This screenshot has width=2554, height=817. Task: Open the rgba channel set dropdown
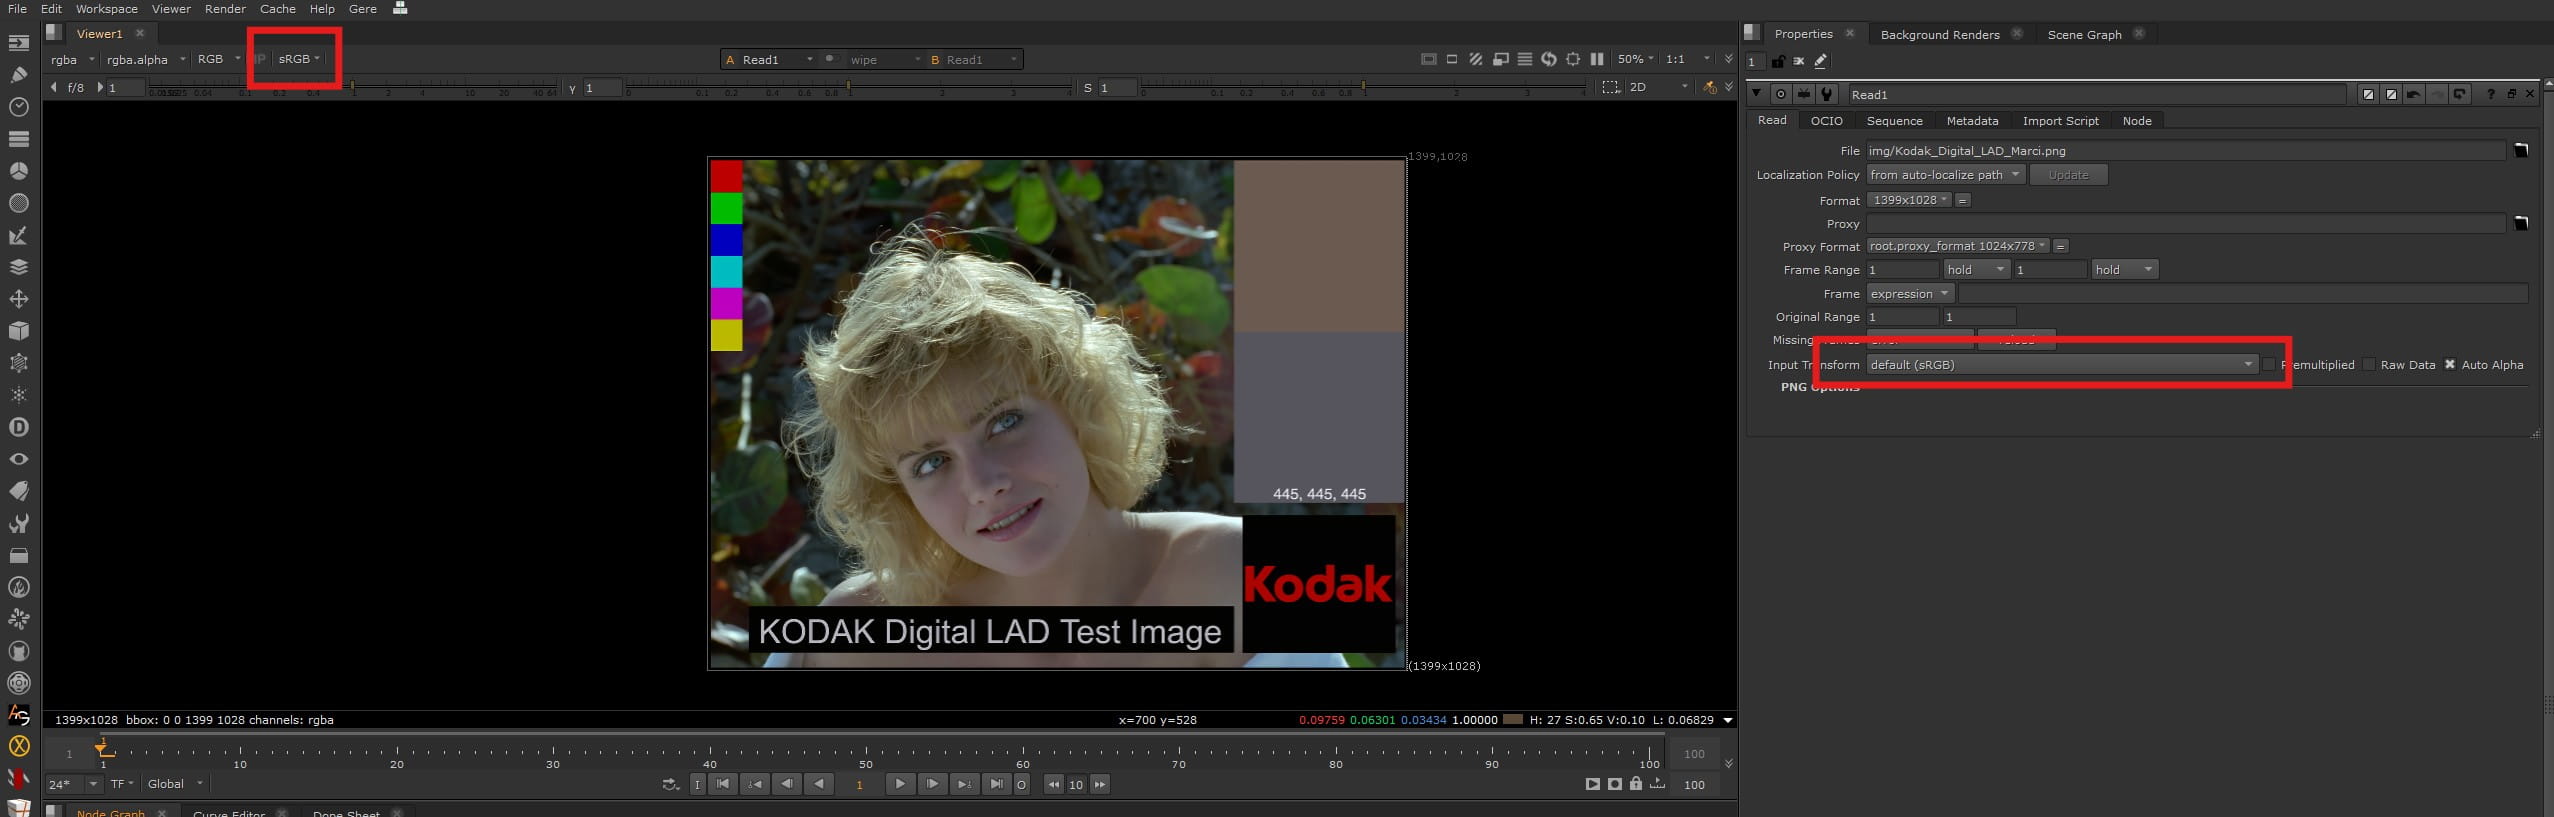point(72,59)
